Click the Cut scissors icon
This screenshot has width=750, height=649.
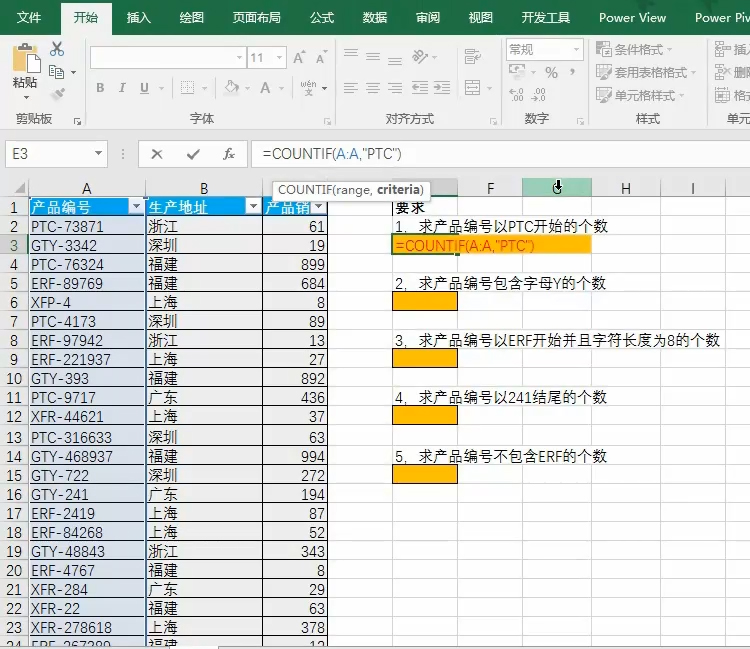point(57,49)
